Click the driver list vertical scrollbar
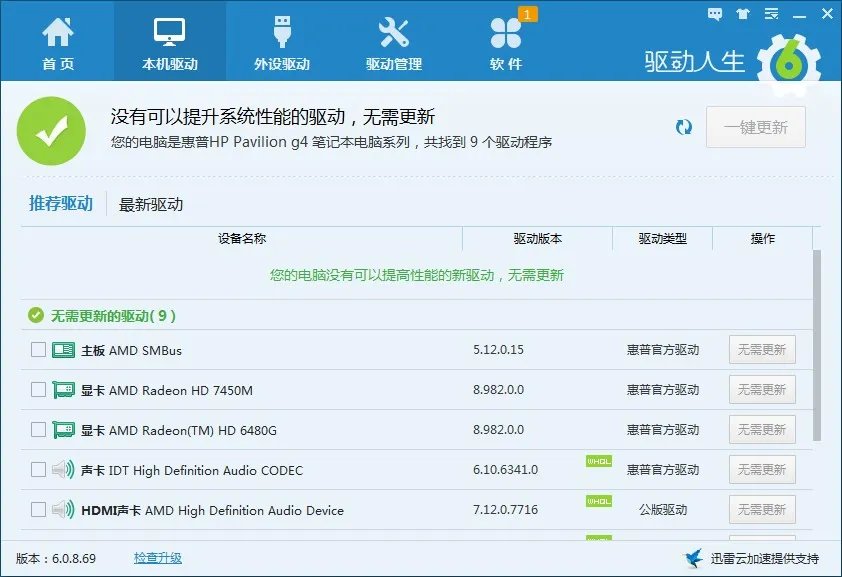The height and width of the screenshot is (577, 842). click(817, 345)
